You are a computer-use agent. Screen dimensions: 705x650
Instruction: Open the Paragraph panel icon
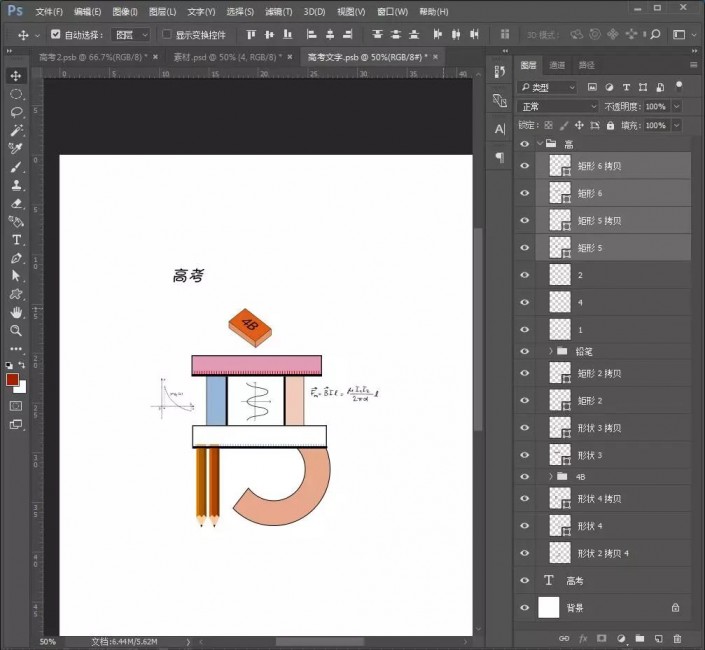click(x=500, y=158)
